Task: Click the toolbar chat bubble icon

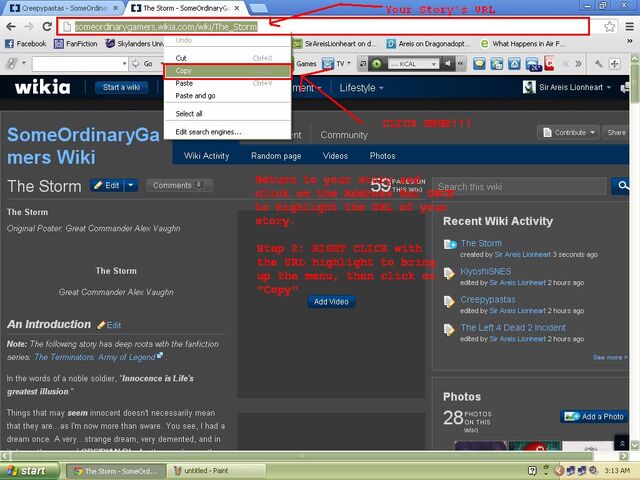Action: point(479,64)
